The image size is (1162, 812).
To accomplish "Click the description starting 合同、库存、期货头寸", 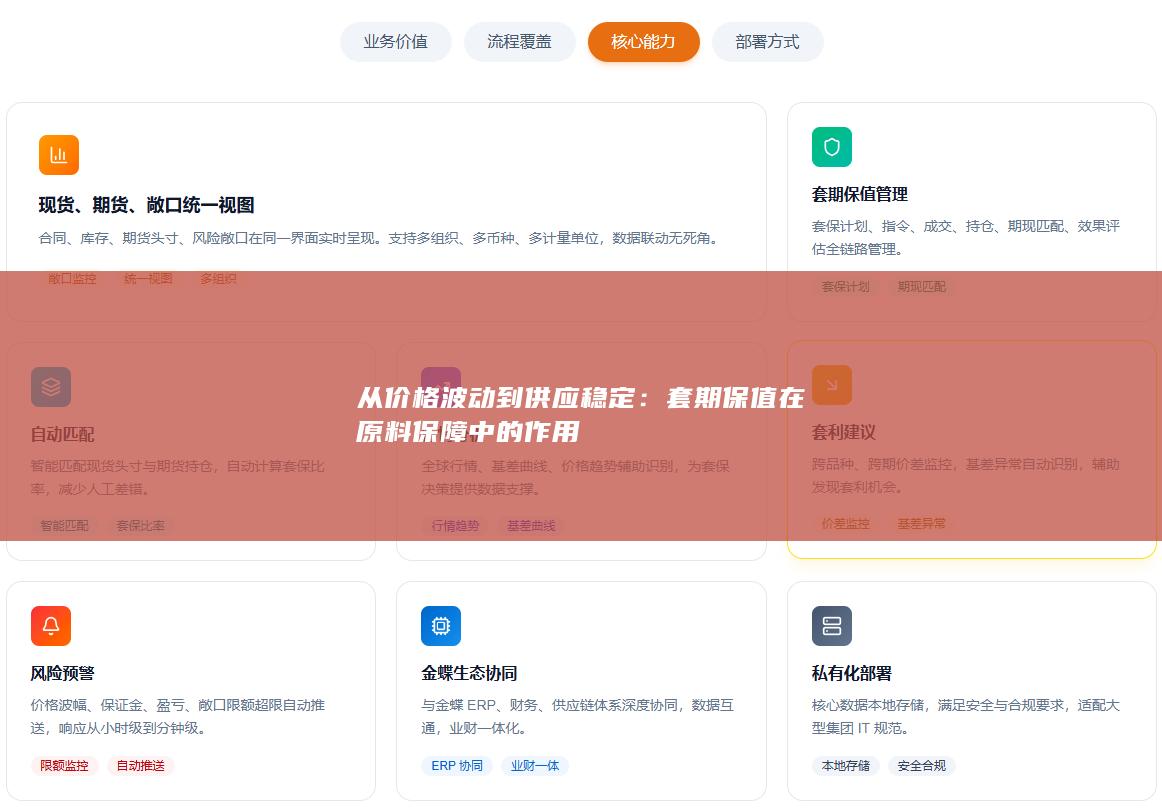I will pyautogui.click(x=381, y=238).
